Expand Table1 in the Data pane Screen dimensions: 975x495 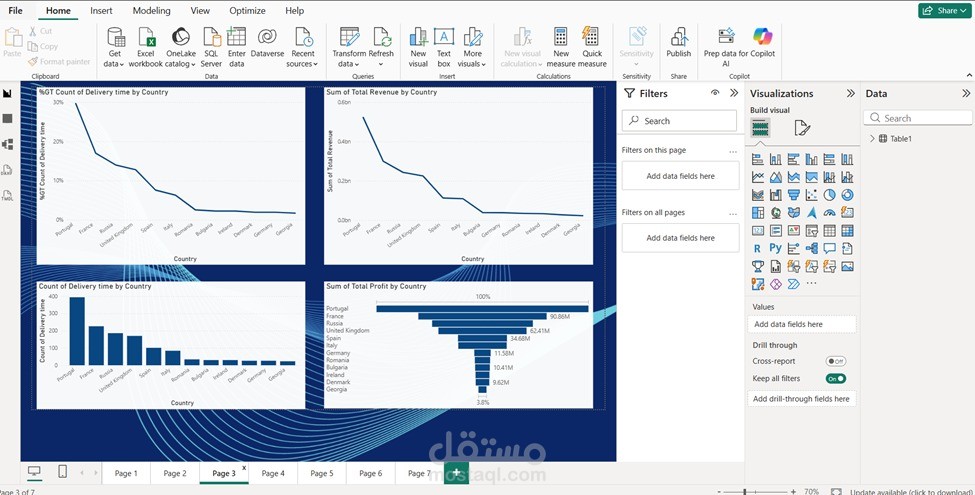coord(872,139)
